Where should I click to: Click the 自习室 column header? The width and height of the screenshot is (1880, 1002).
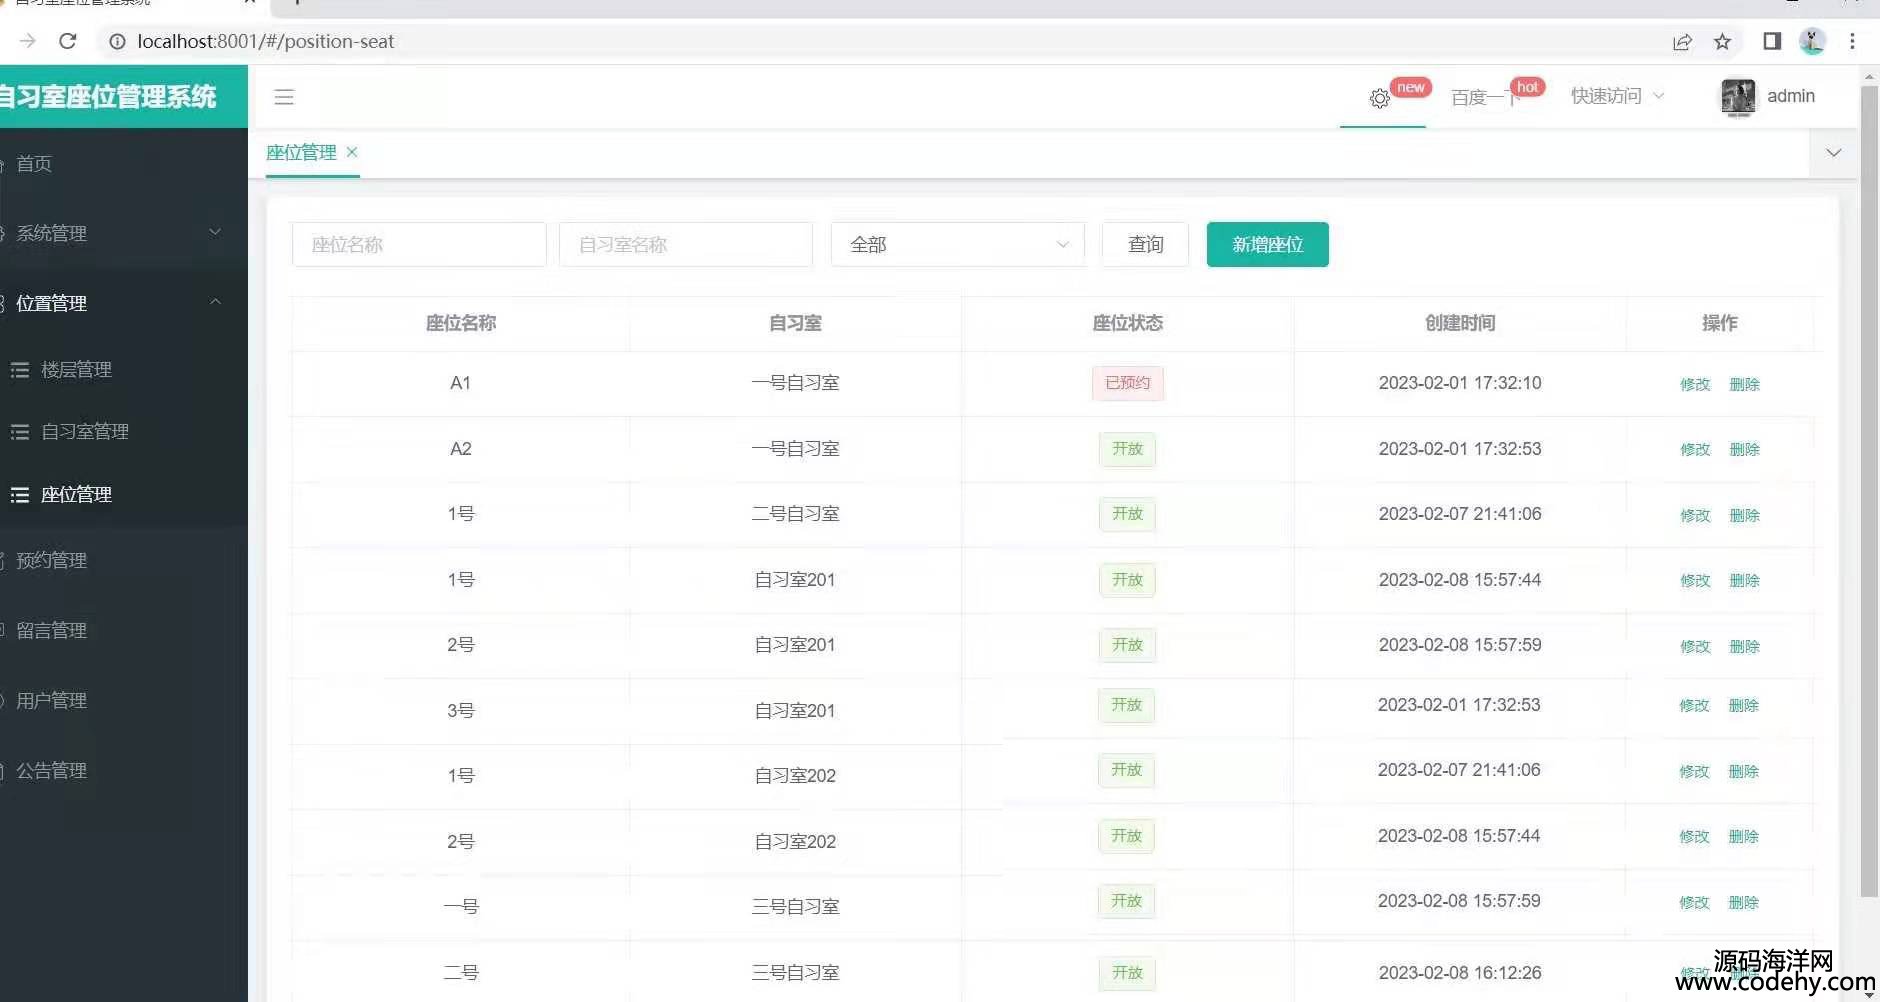pos(795,323)
